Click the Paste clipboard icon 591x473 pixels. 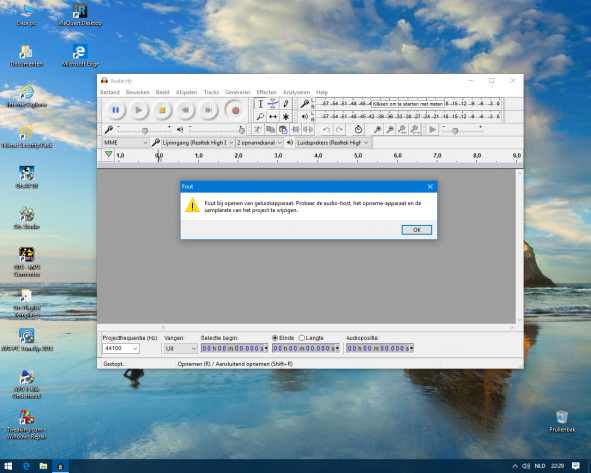[x=283, y=130]
